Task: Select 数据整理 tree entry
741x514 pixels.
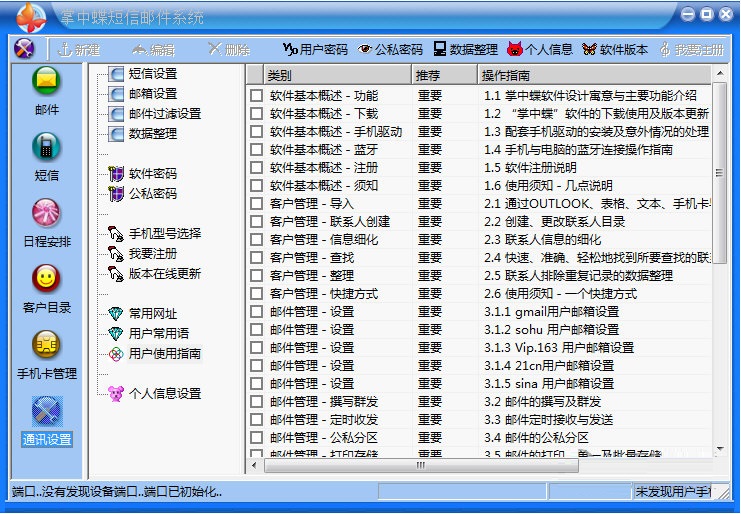Action: (x=143, y=134)
